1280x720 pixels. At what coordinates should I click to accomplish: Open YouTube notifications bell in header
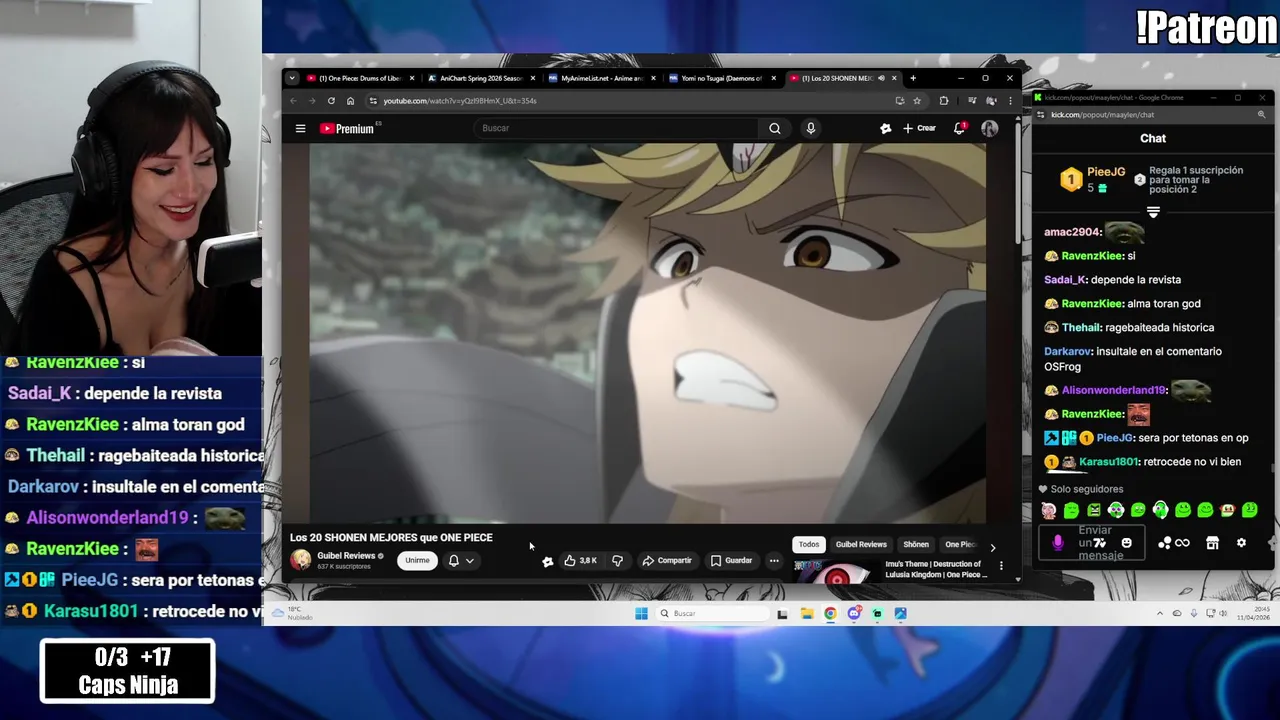click(959, 128)
